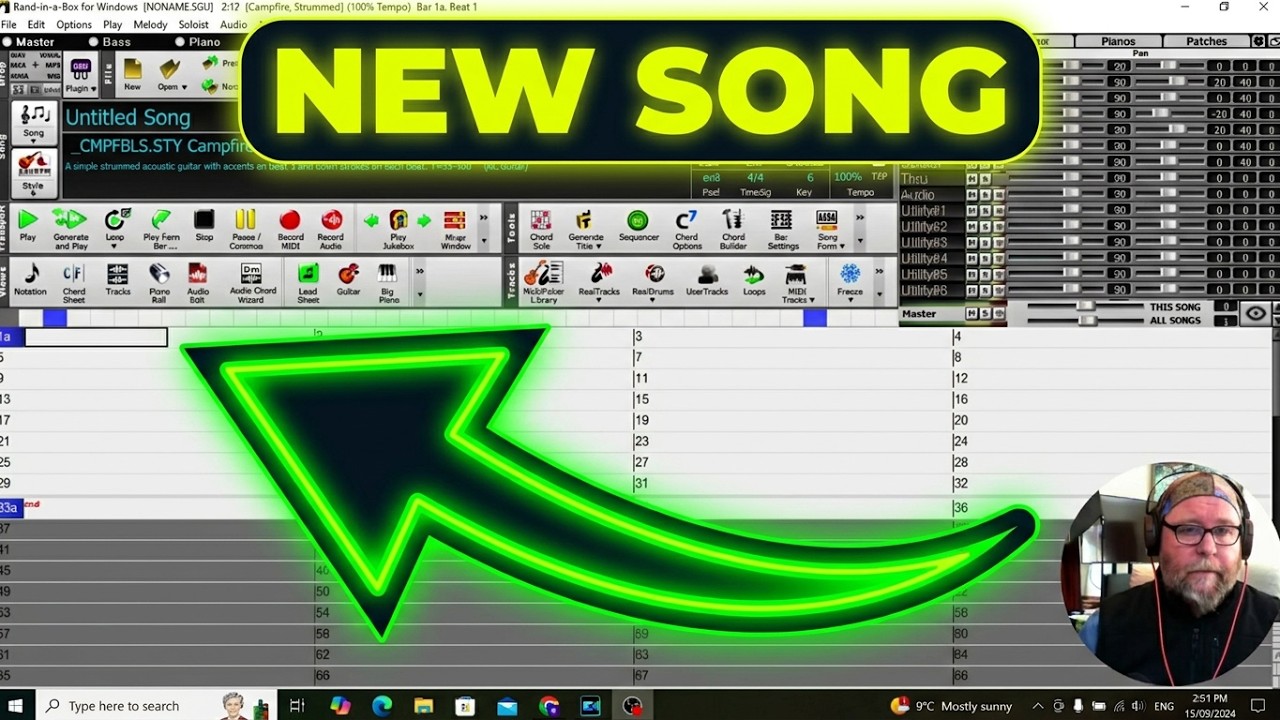Select the Piano radio button

click(x=180, y=42)
